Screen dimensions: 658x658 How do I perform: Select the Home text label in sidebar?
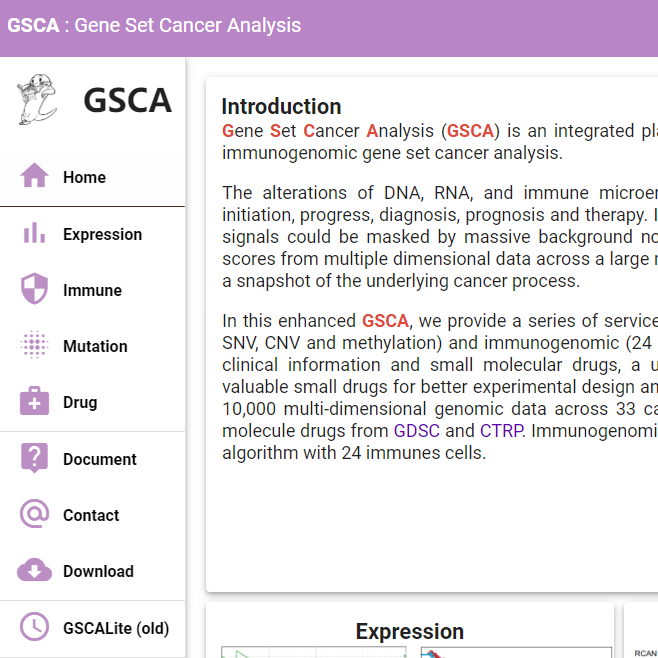tap(84, 177)
